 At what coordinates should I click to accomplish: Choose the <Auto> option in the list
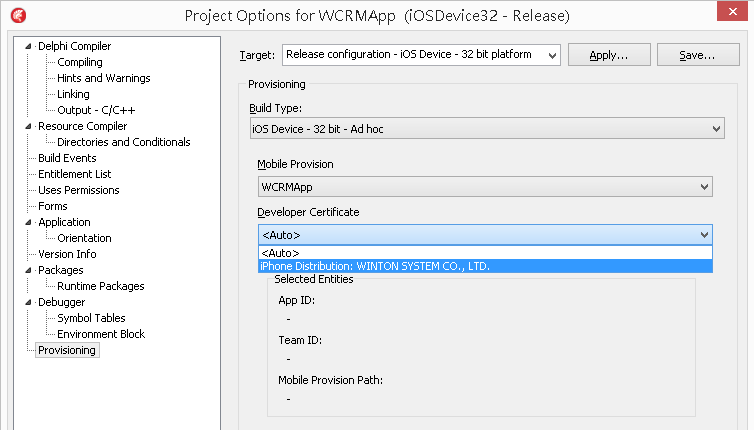(485, 253)
